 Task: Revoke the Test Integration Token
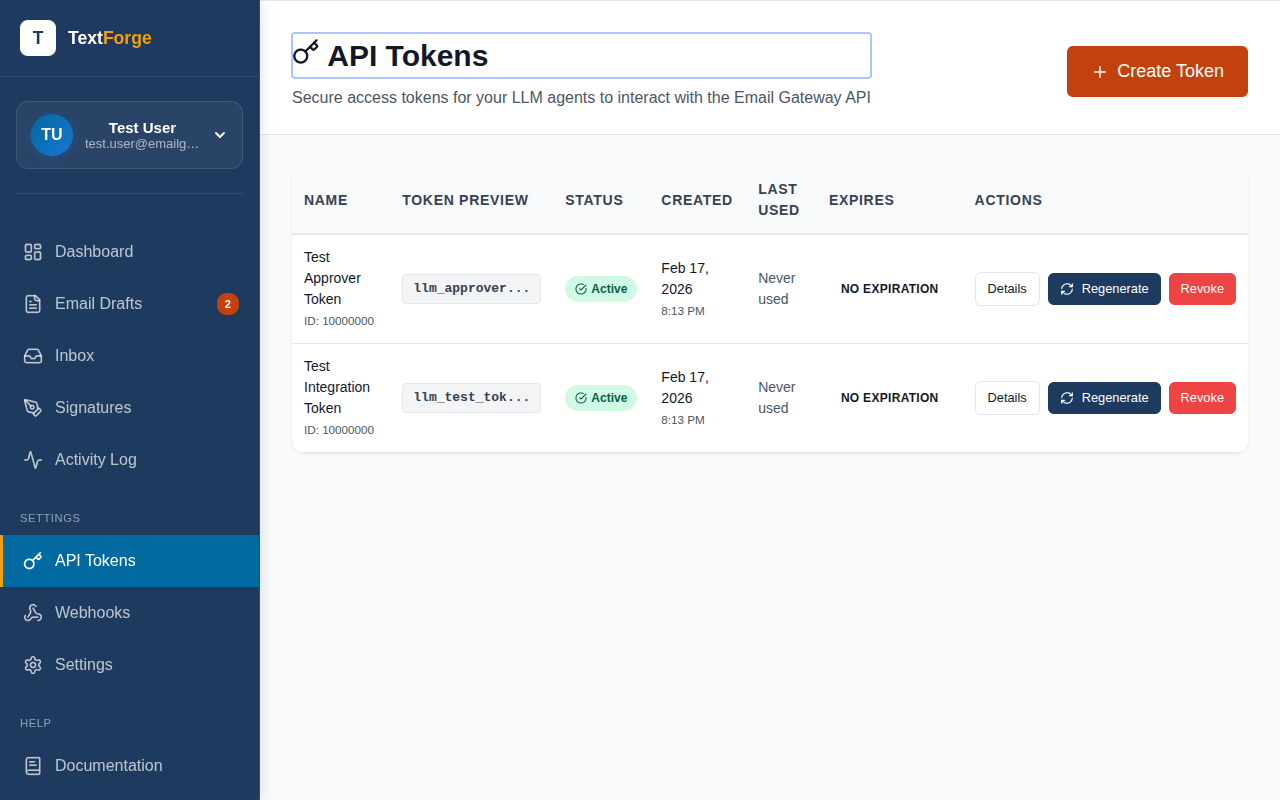tap(1202, 398)
